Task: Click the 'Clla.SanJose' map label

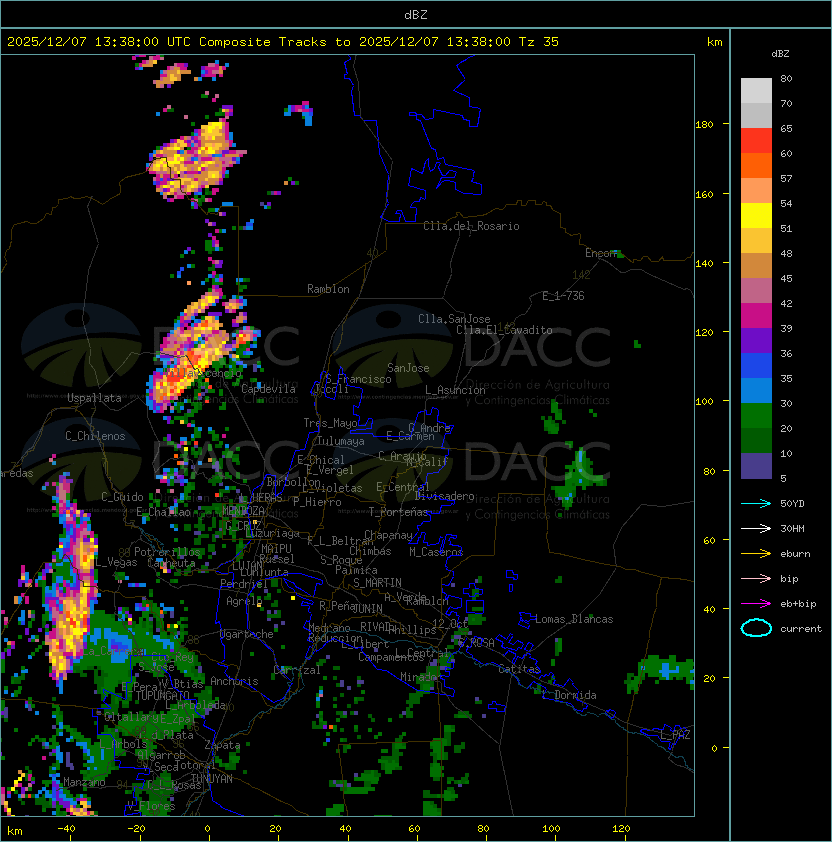Action: [454, 319]
